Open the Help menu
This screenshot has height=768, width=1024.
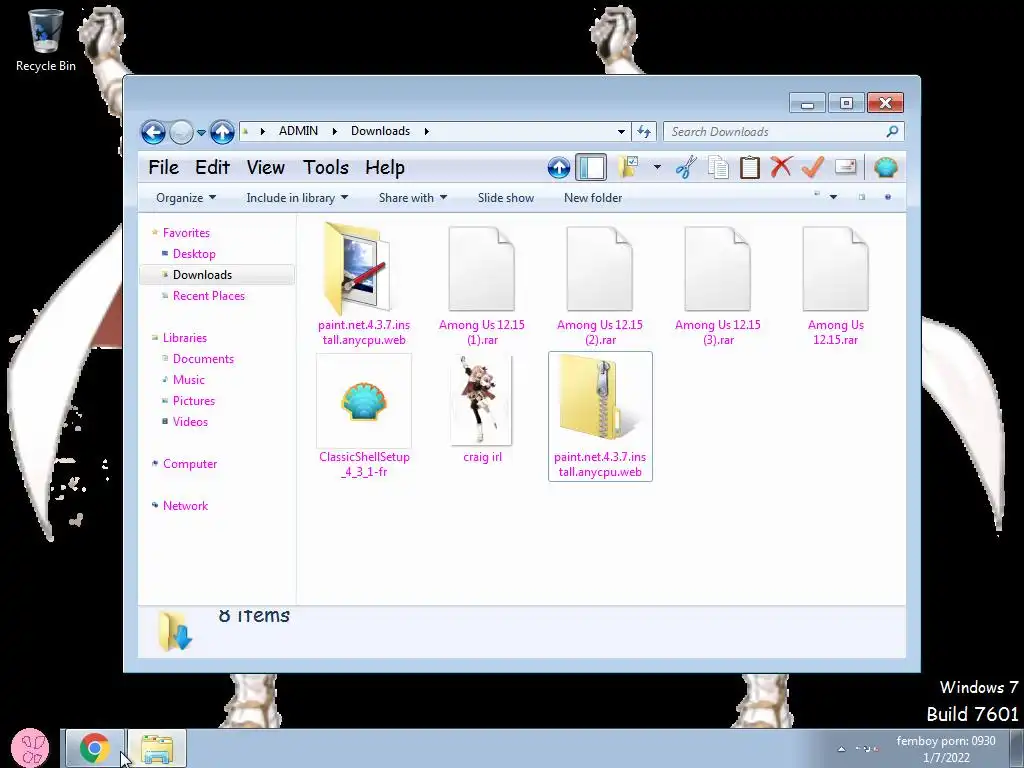pos(385,168)
